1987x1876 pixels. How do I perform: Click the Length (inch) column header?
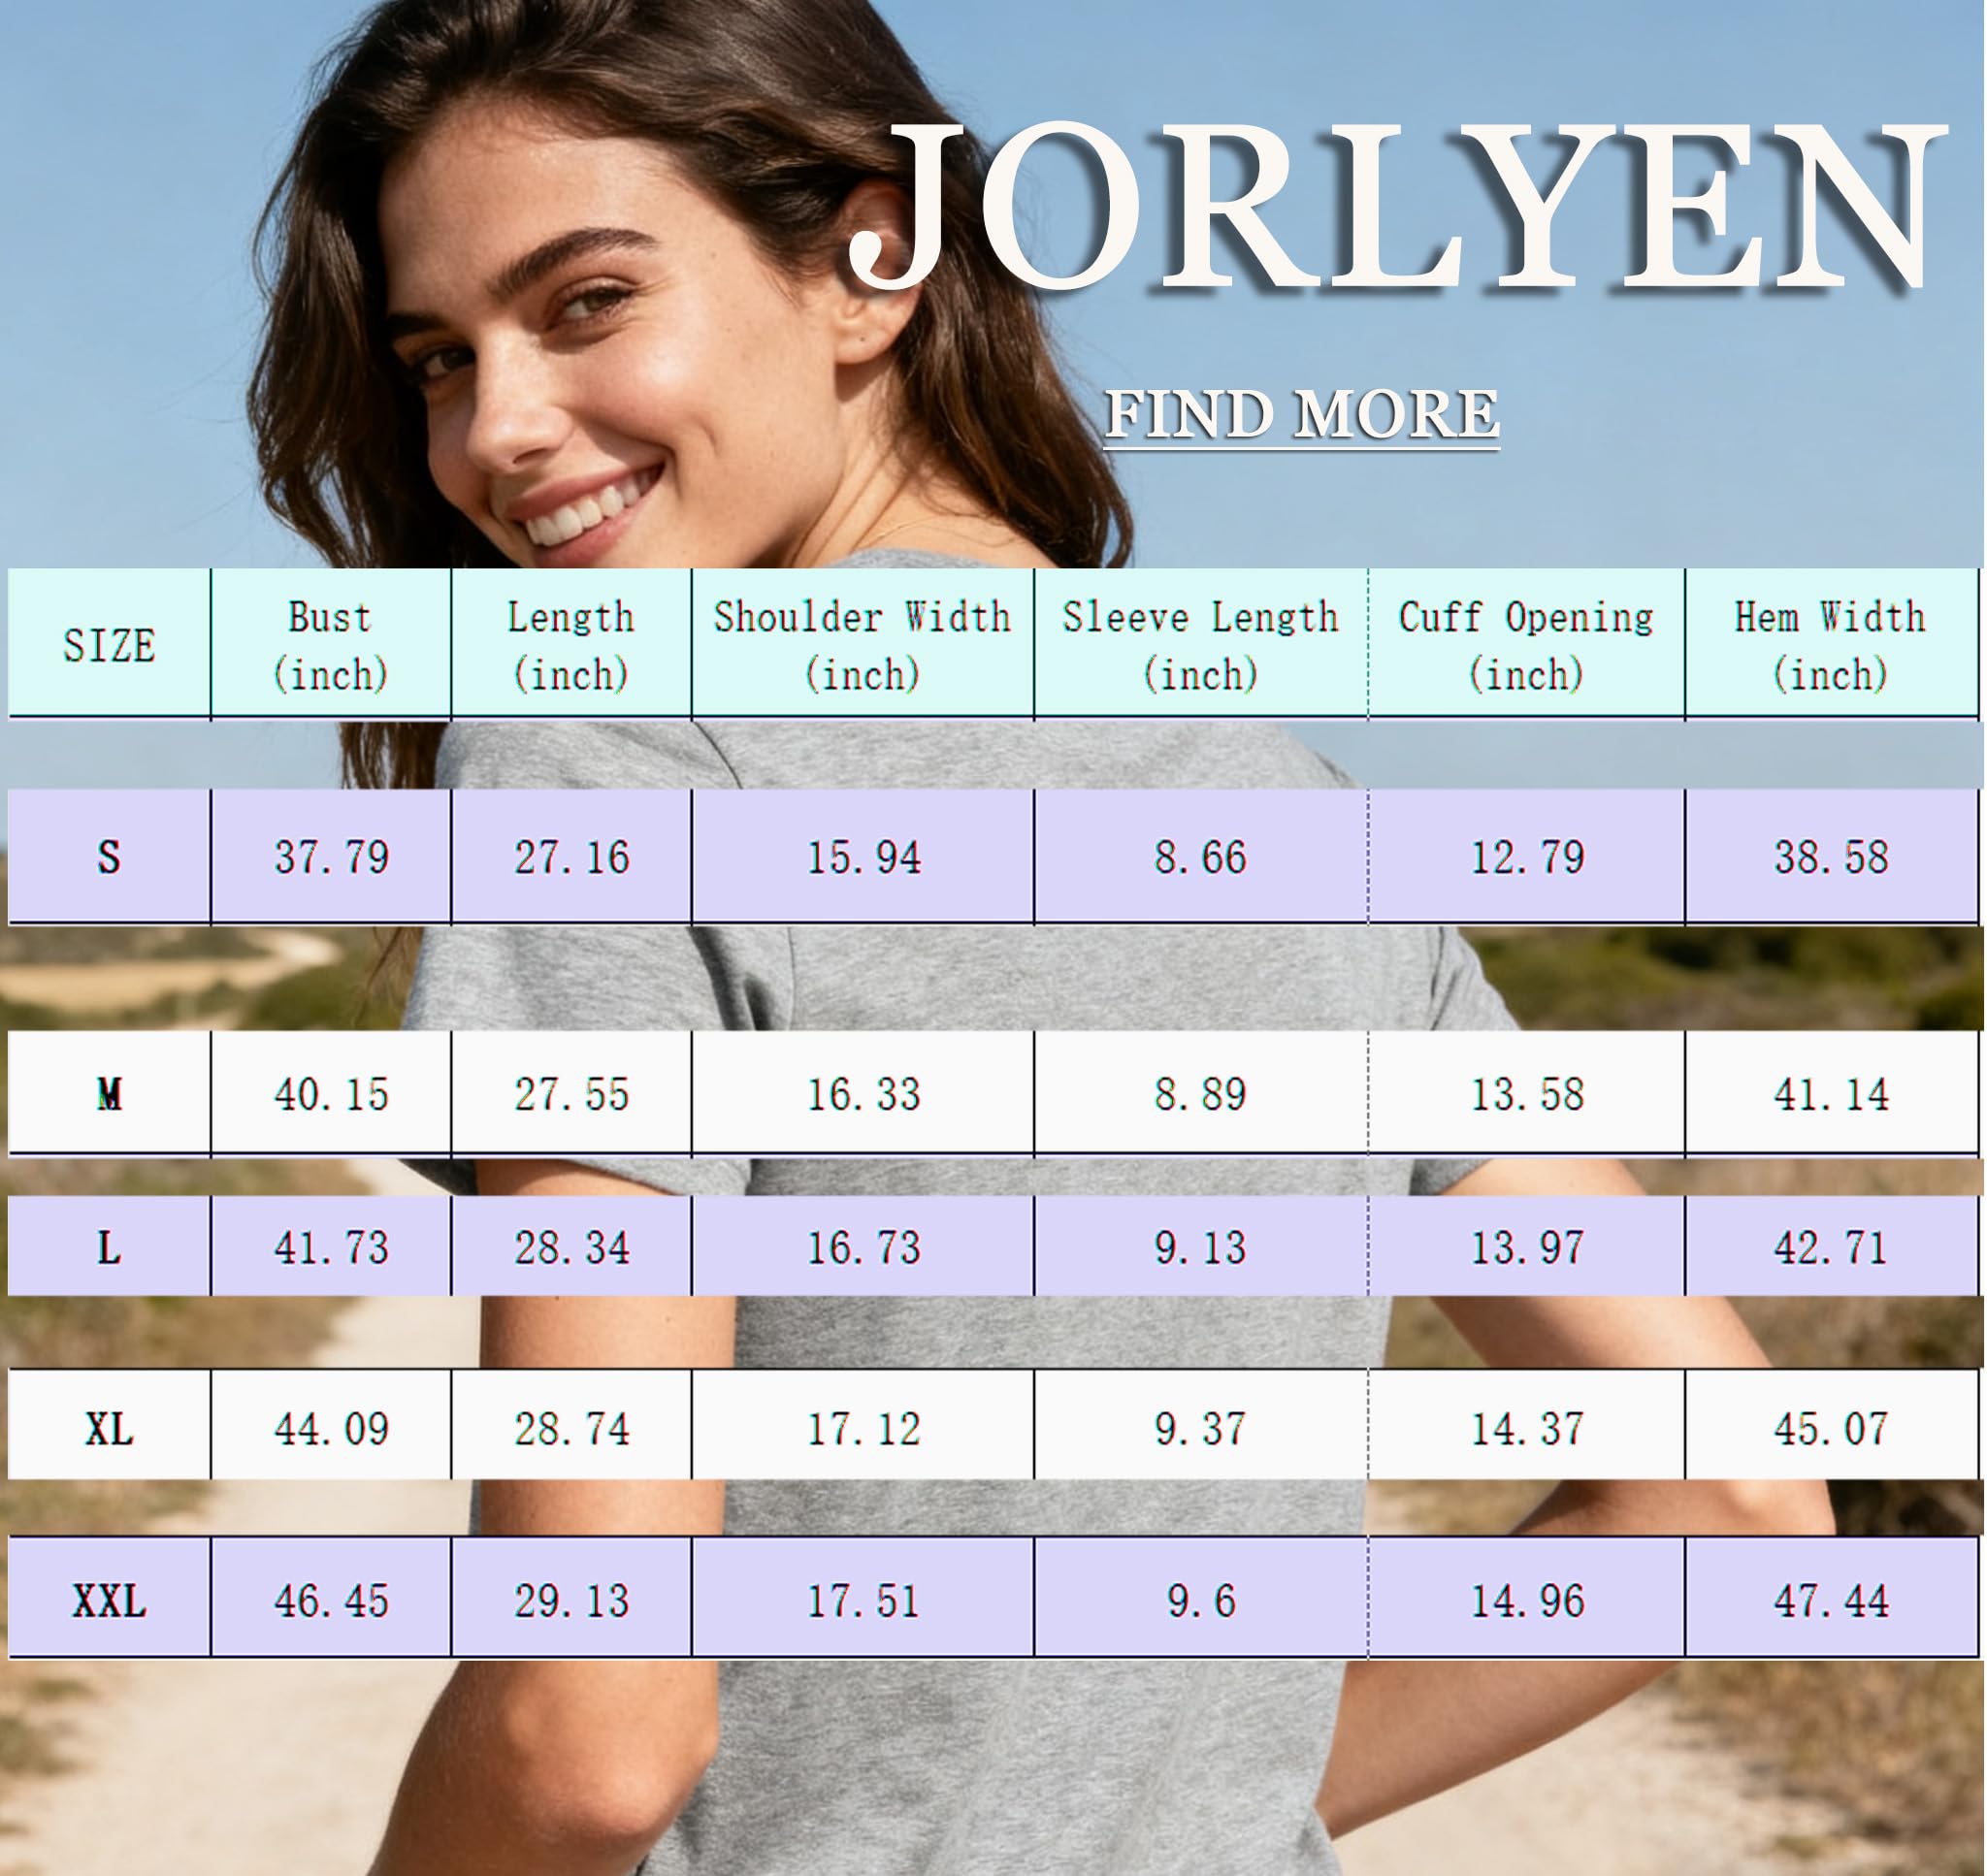tap(571, 645)
